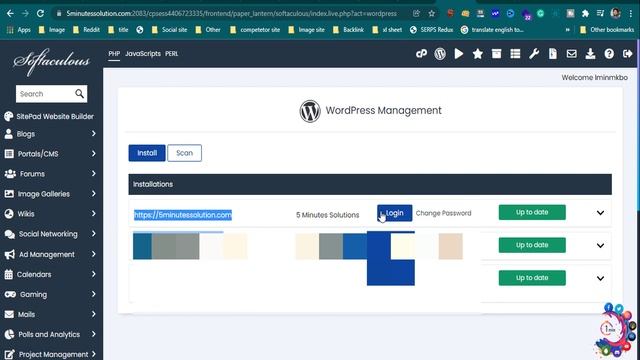Show hidden bookmarks overflow chevron
The image size is (640, 360).
[x=567, y=30]
